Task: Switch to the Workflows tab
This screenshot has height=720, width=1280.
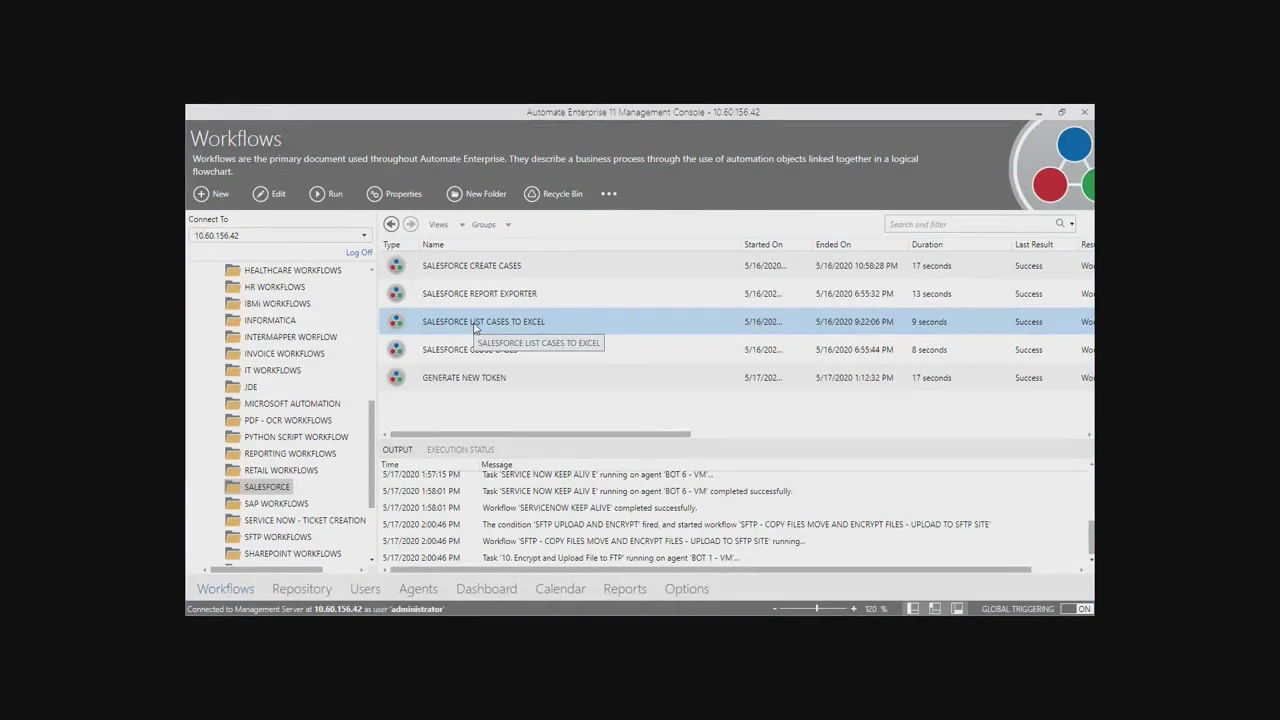Action: [x=225, y=589]
